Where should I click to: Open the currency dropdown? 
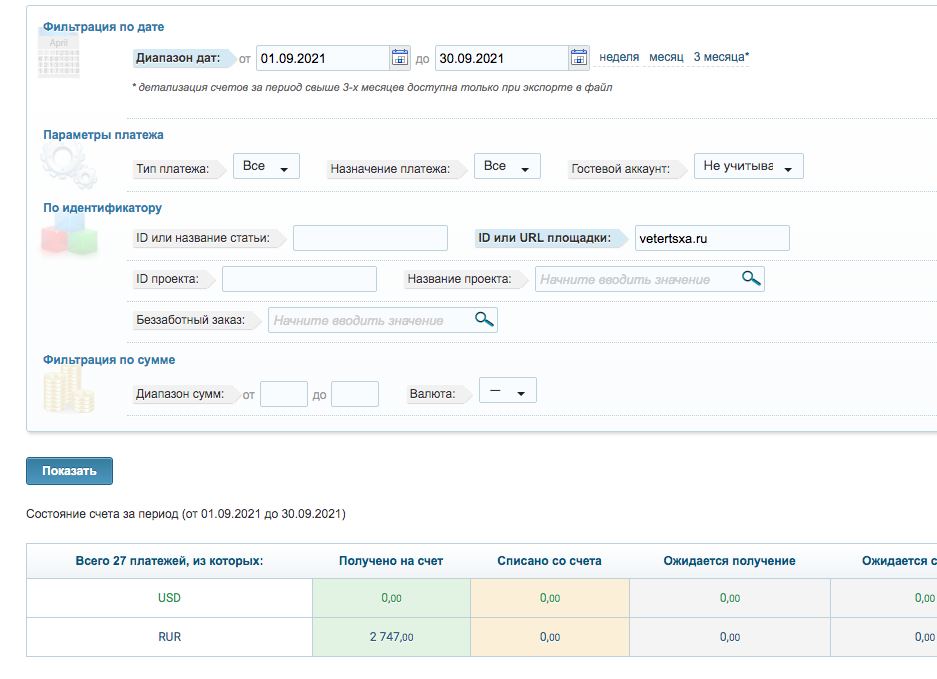(508, 391)
